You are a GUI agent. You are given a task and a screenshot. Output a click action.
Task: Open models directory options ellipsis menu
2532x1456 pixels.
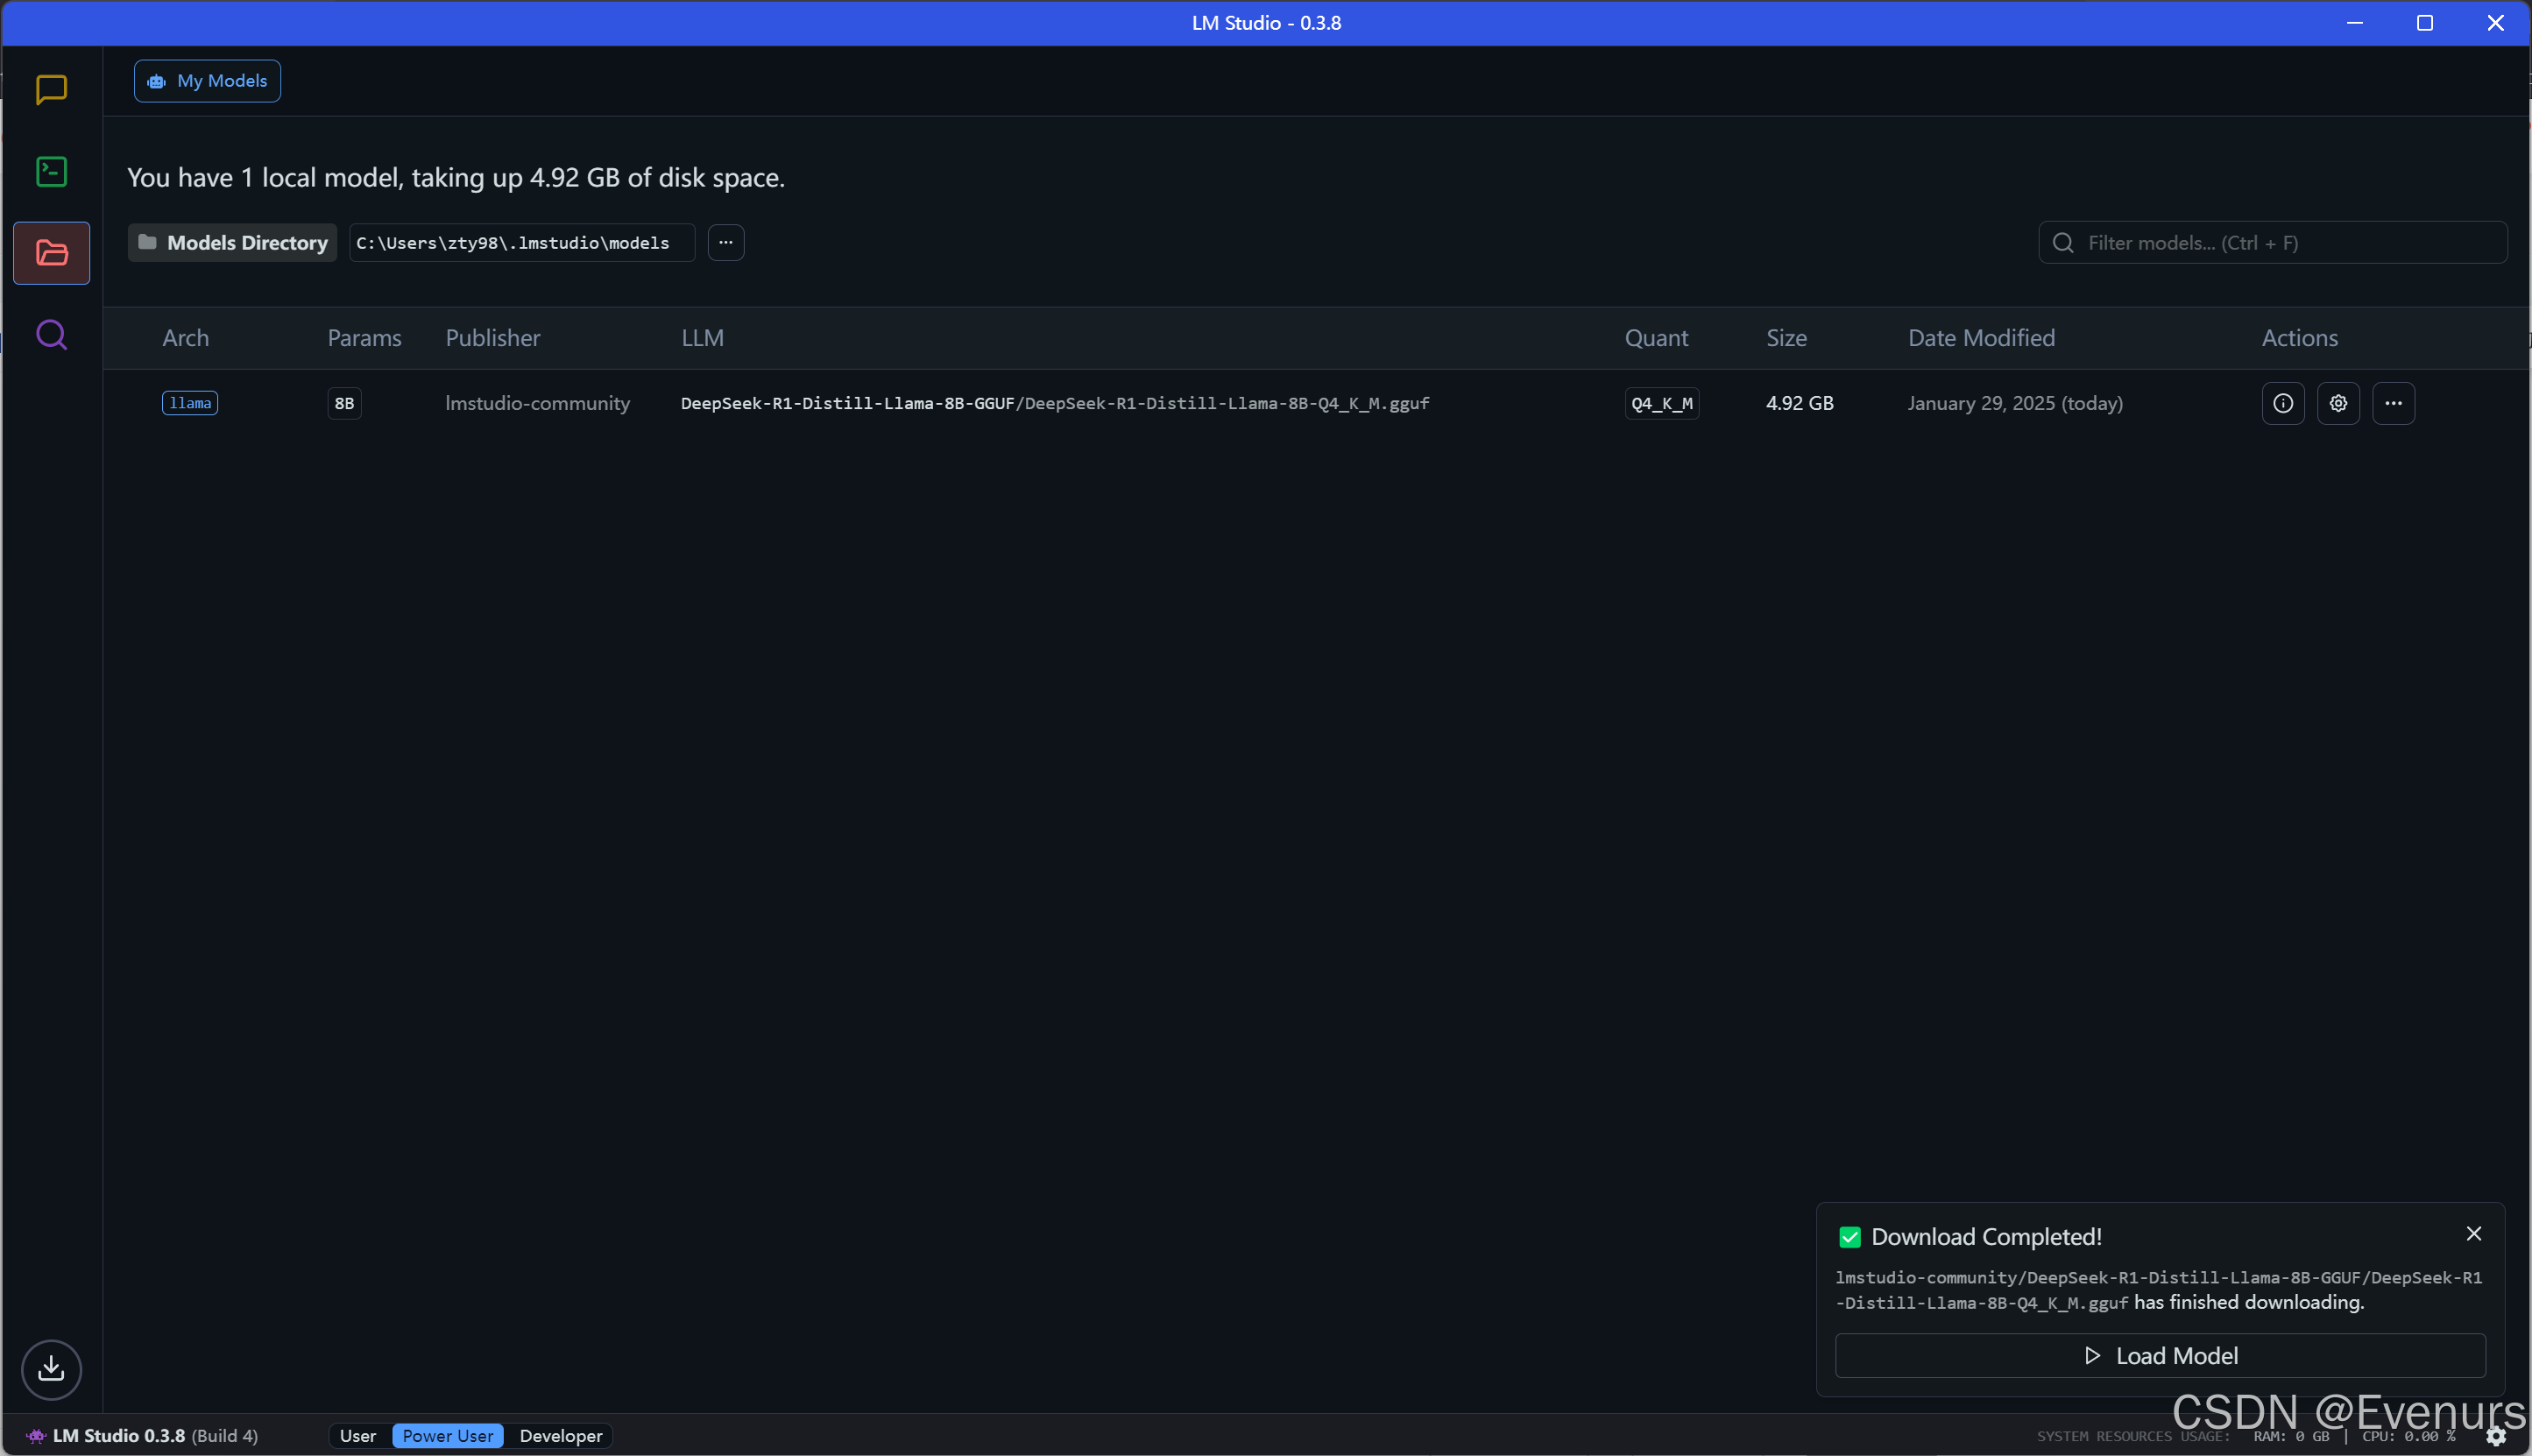pos(726,242)
